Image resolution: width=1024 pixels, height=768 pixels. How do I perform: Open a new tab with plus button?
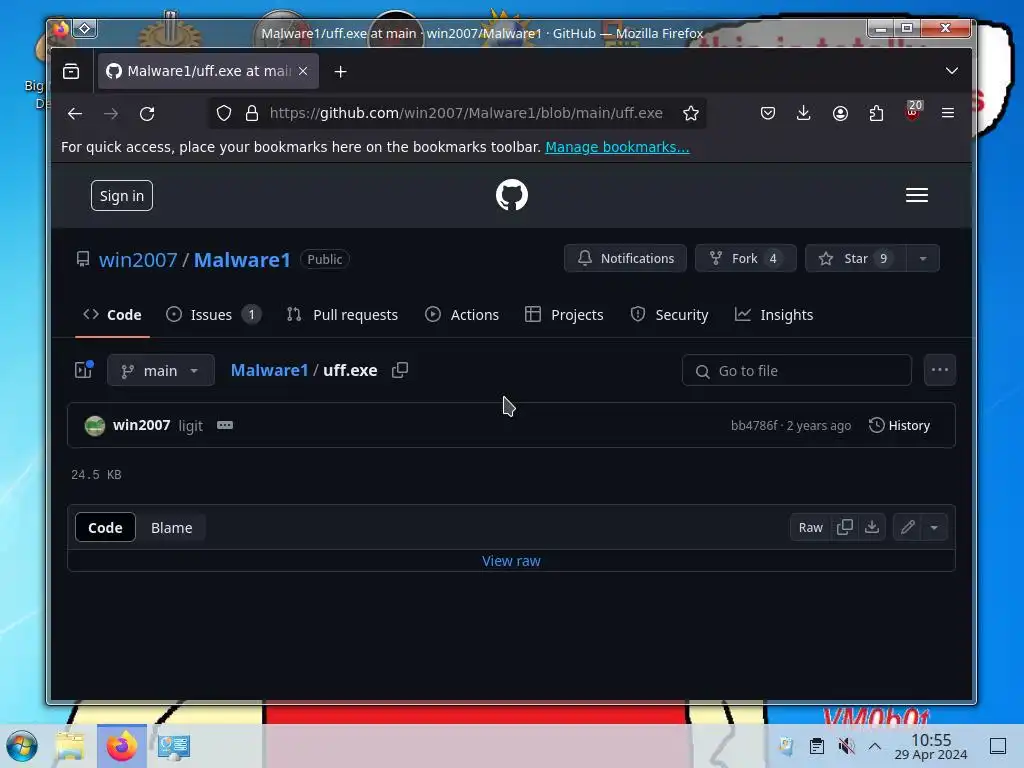pos(340,72)
